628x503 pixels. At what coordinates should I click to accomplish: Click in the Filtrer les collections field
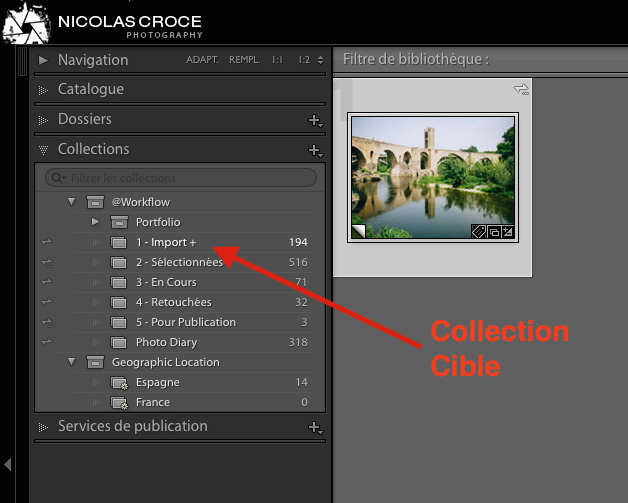(185, 178)
